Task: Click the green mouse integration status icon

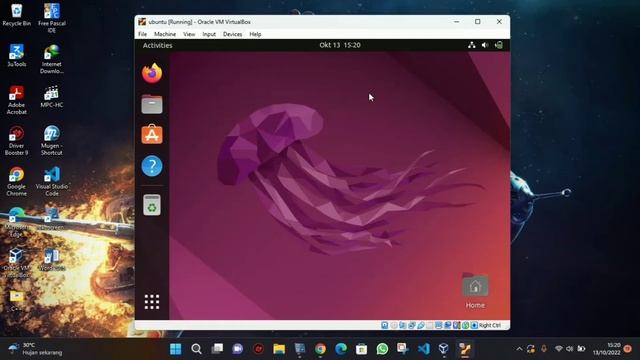Action: [x=465, y=325]
